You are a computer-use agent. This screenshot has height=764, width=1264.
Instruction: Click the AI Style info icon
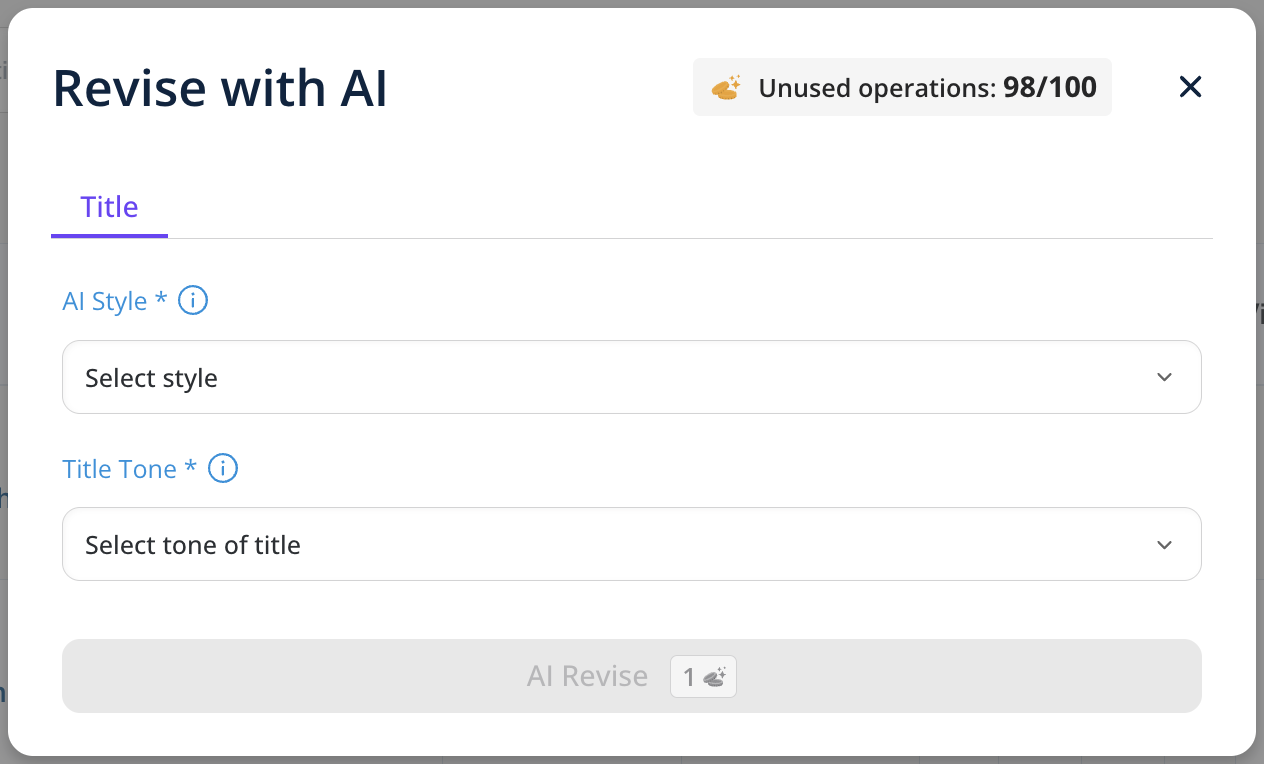[x=192, y=300]
